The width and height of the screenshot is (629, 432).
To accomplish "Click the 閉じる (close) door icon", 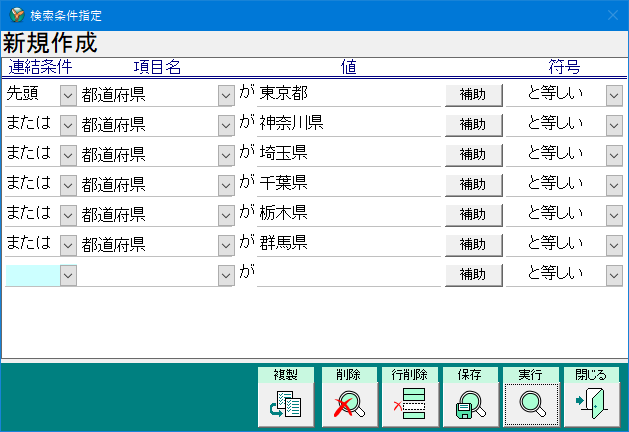I will click(x=591, y=404).
